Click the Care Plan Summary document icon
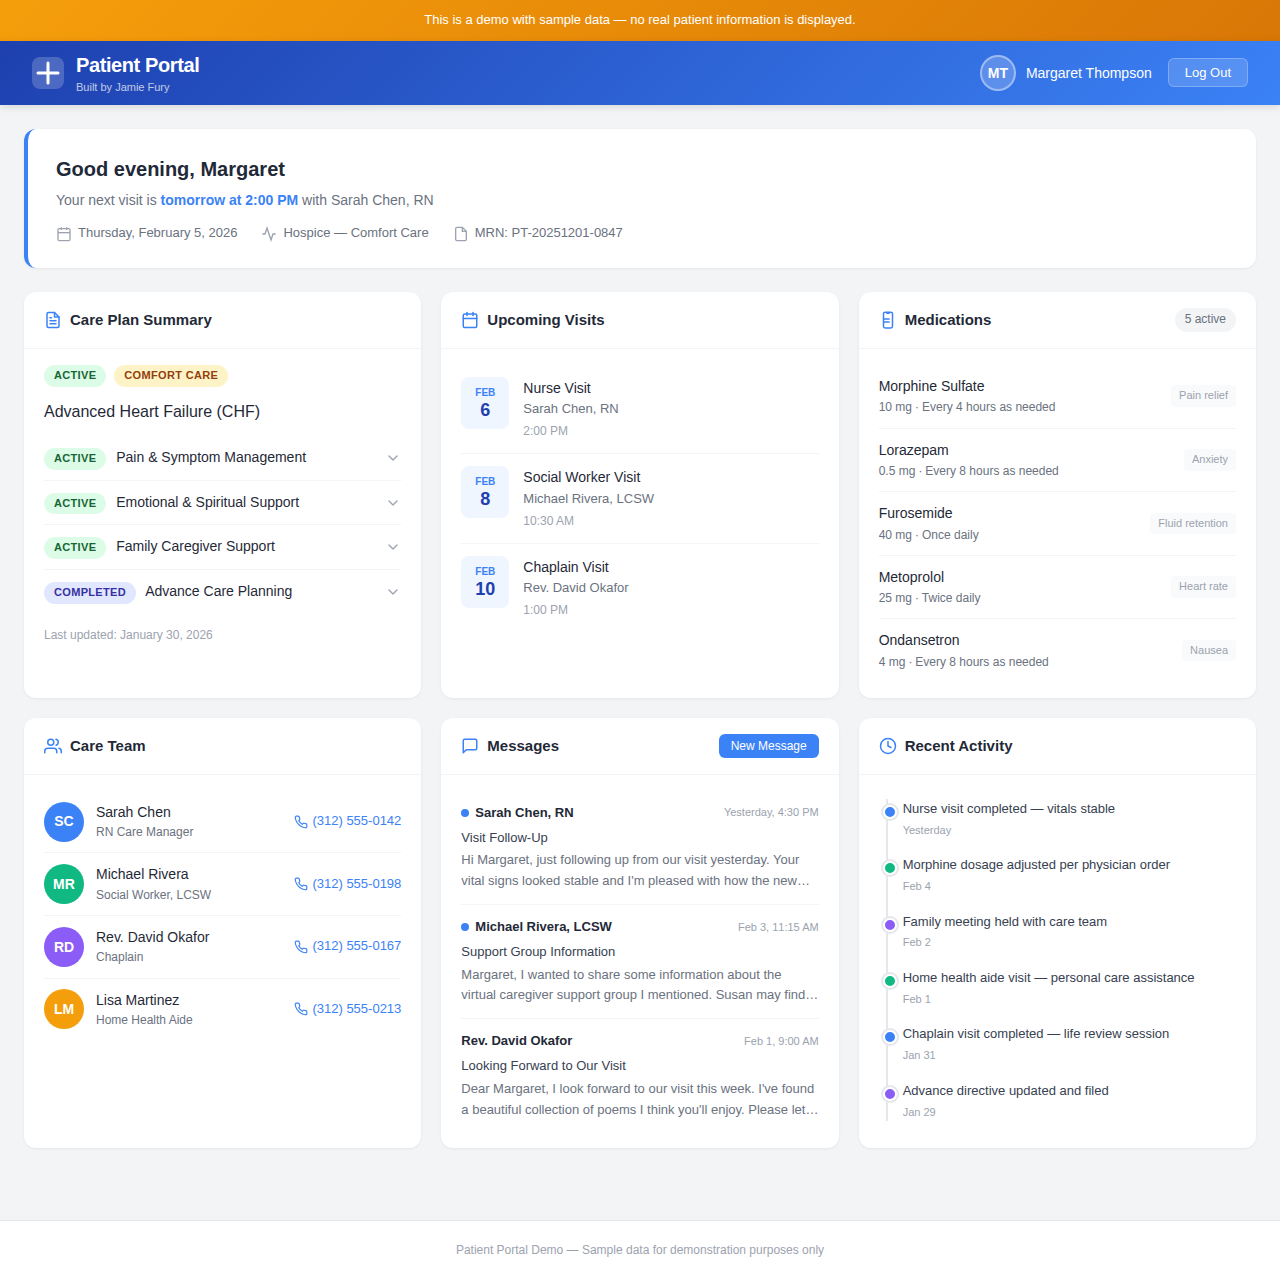This screenshot has height=1280, width=1280. tap(52, 320)
